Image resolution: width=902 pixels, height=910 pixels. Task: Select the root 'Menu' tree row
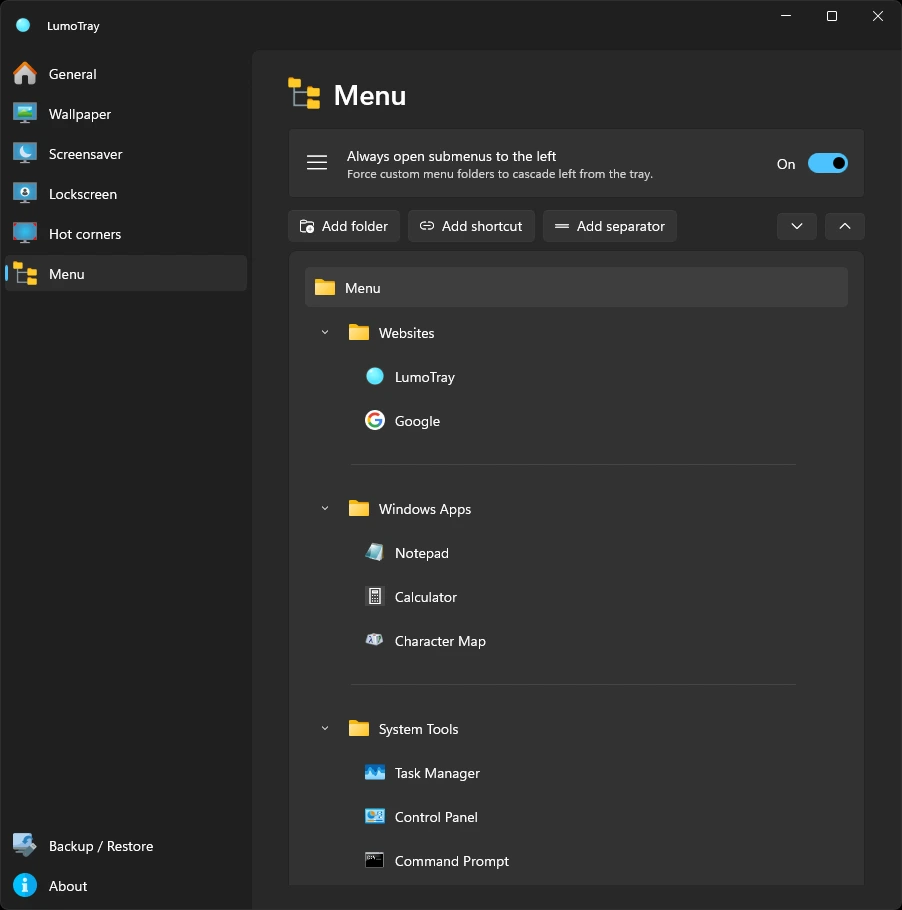click(x=576, y=287)
